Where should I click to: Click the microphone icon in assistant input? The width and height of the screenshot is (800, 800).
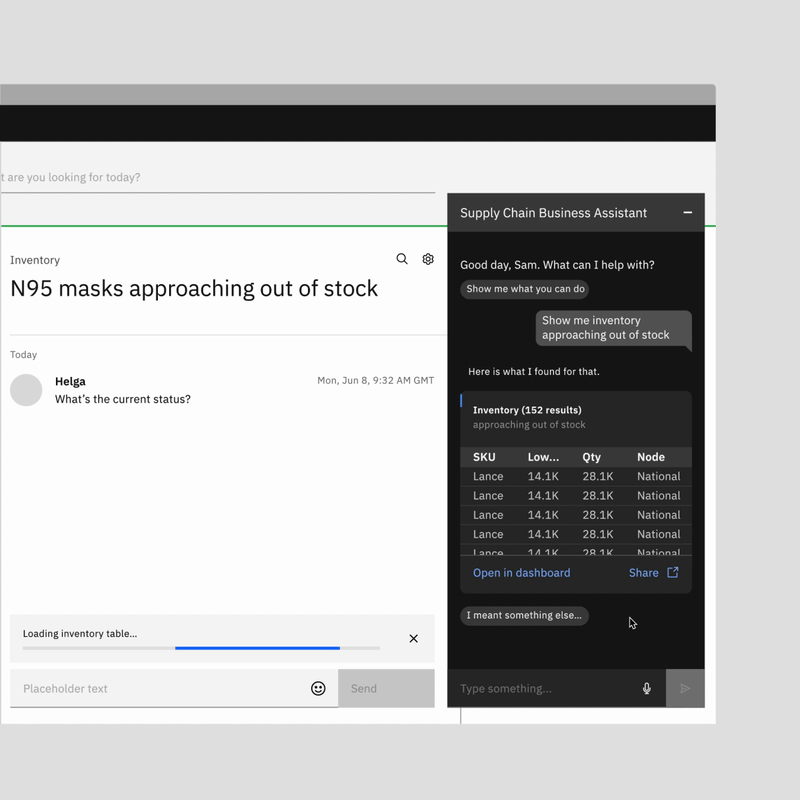pyautogui.click(x=646, y=688)
